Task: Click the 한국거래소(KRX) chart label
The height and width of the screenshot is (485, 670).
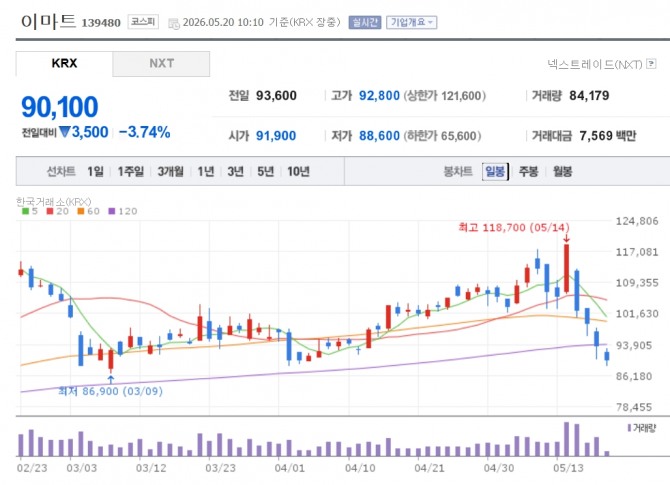Action: pos(53,202)
